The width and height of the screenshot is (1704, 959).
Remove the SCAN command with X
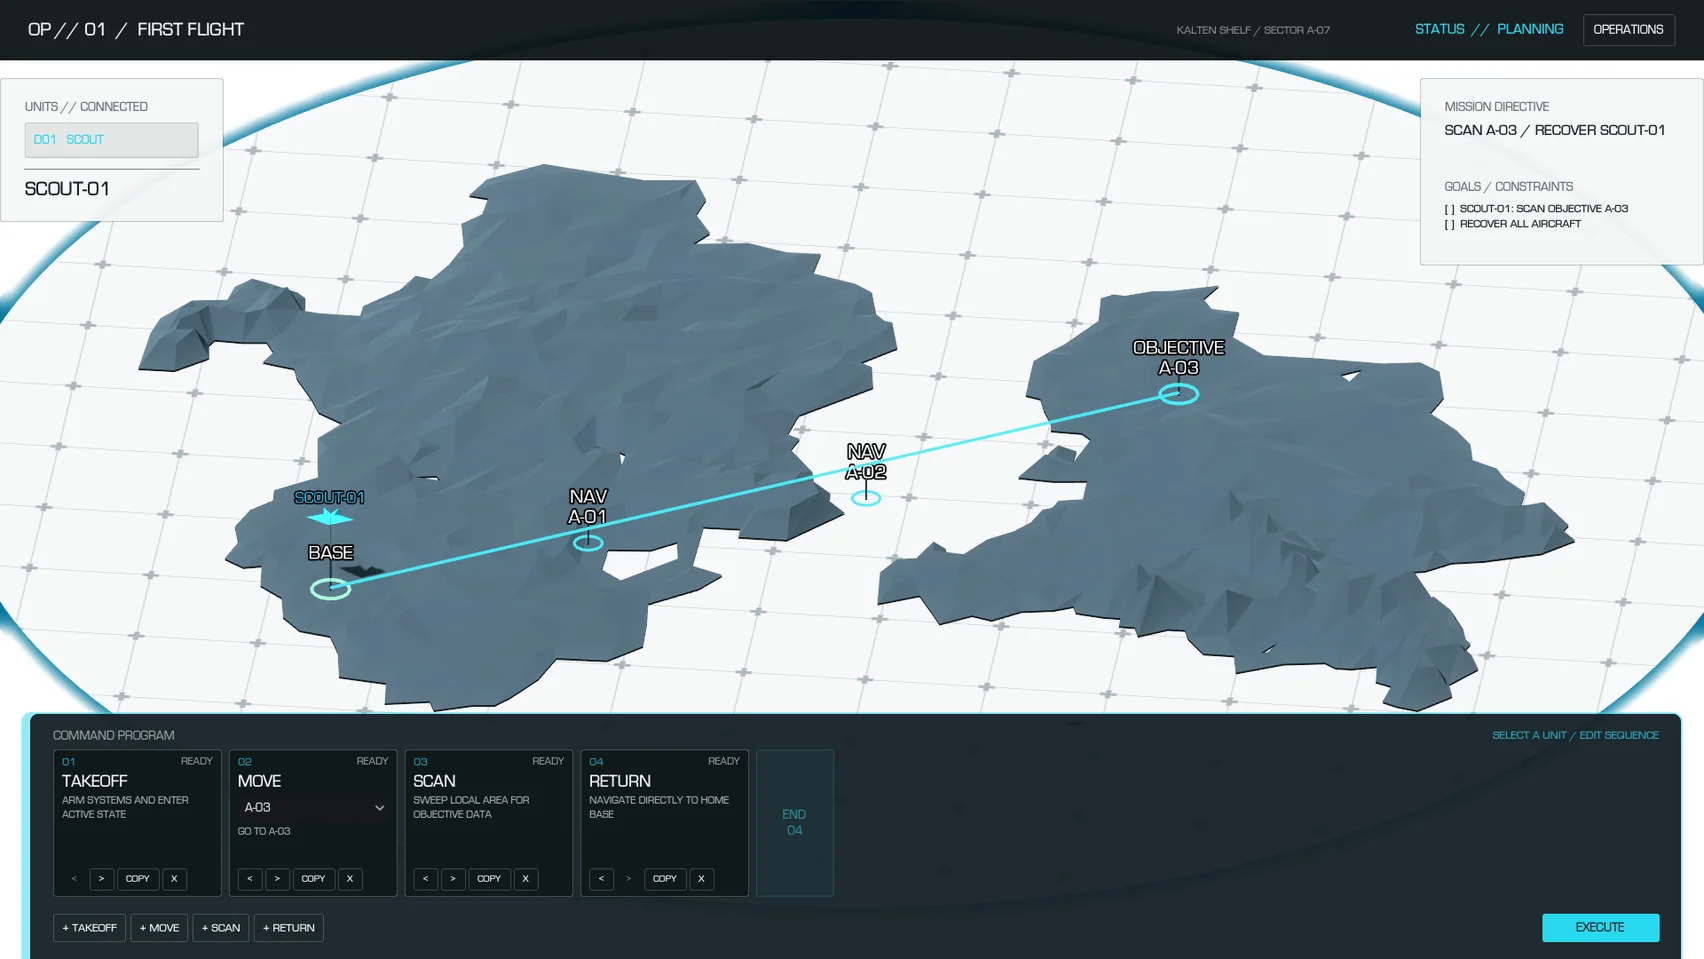[x=526, y=879]
